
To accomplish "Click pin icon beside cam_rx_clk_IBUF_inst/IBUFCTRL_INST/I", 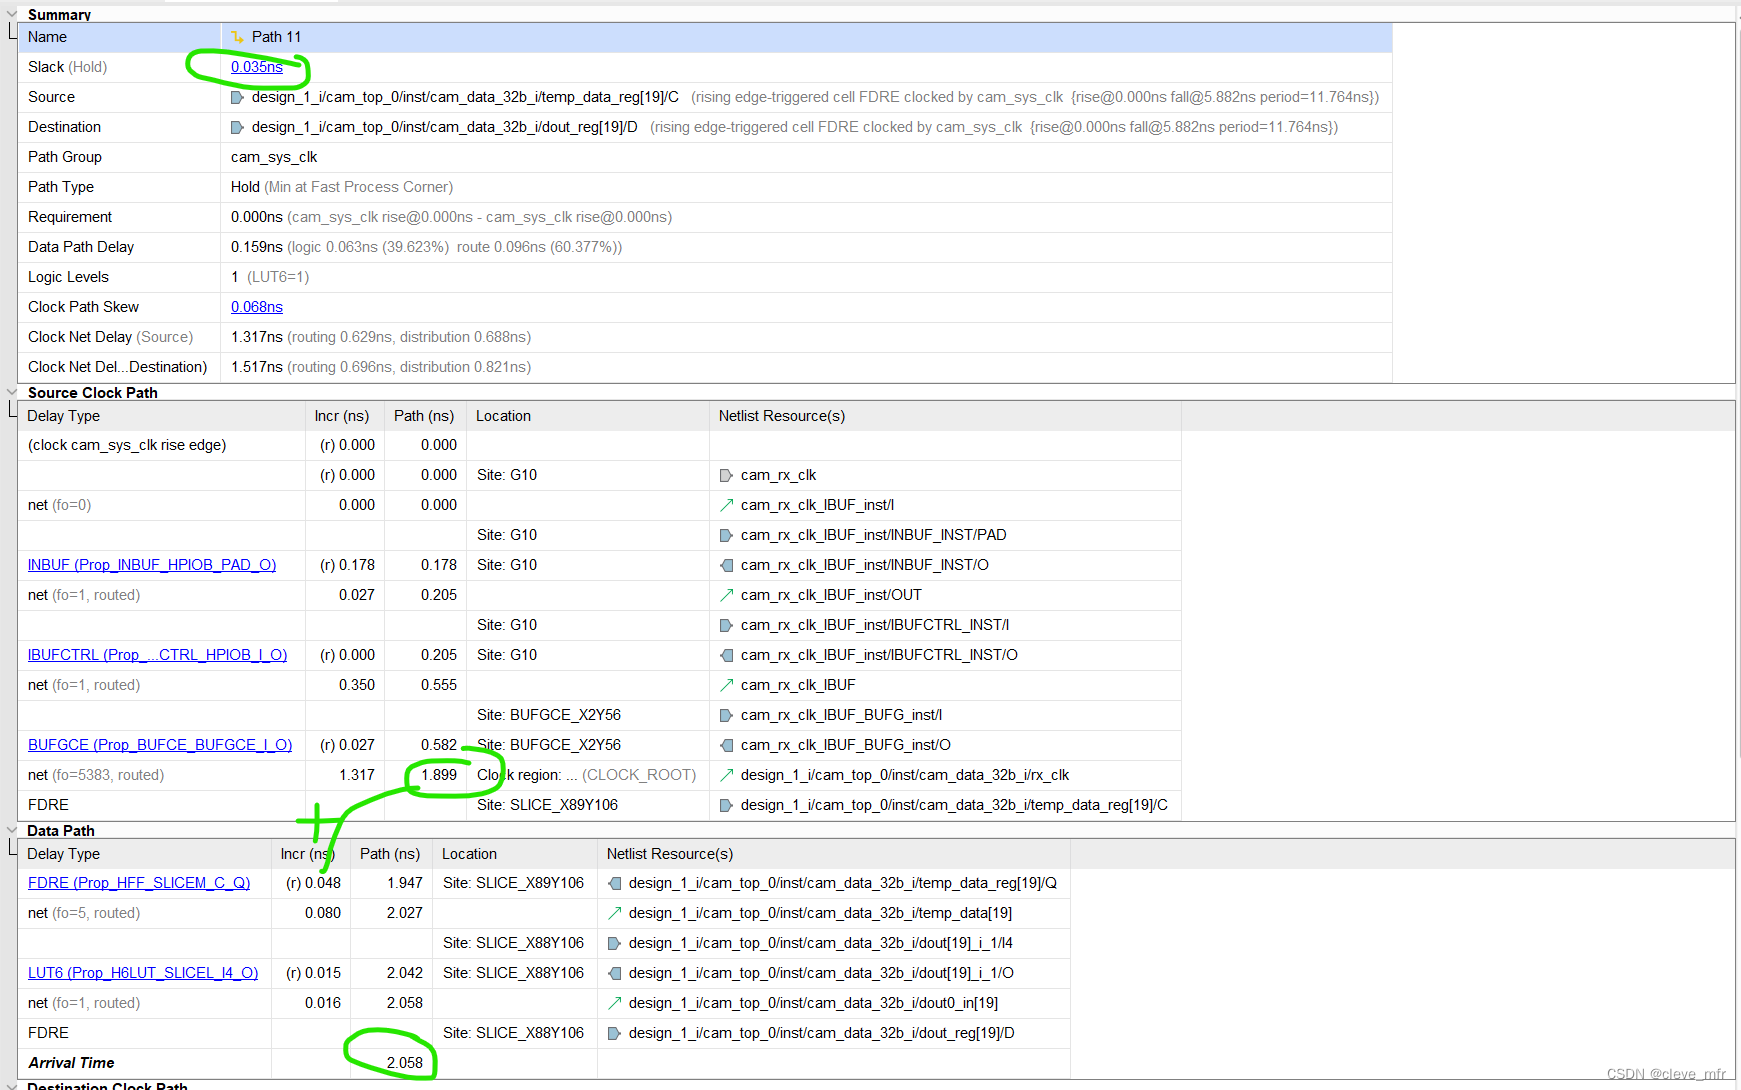I will click(x=727, y=625).
